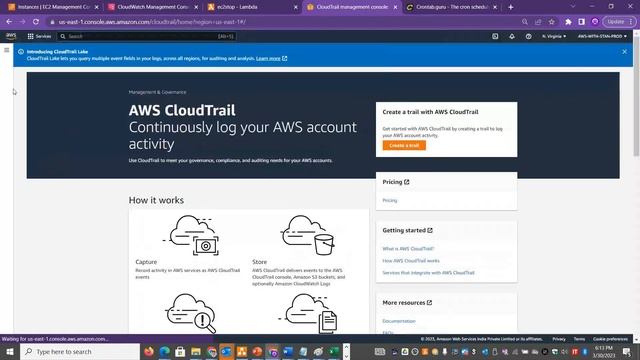This screenshot has width=640, height=360.
Task: Click the browser address bar URL
Action: pyautogui.click(x=152, y=22)
